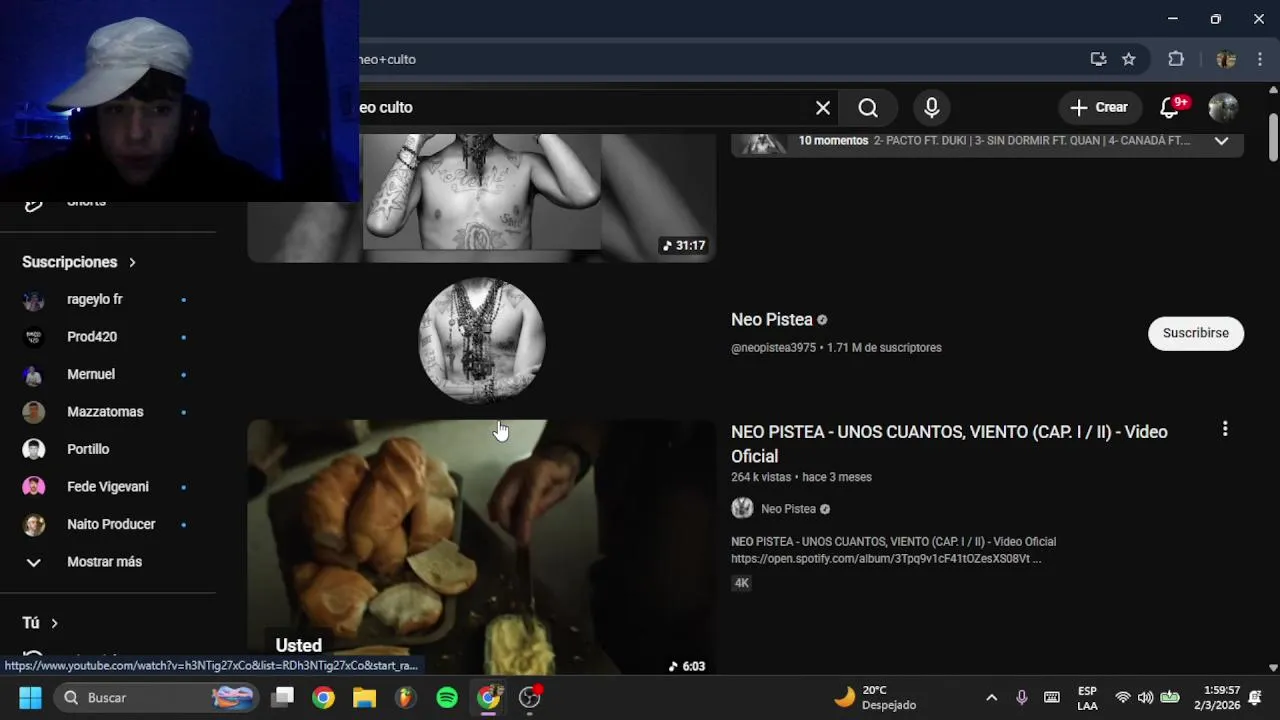Open the volume tray icon
1280x720 pixels.
coord(1145,697)
